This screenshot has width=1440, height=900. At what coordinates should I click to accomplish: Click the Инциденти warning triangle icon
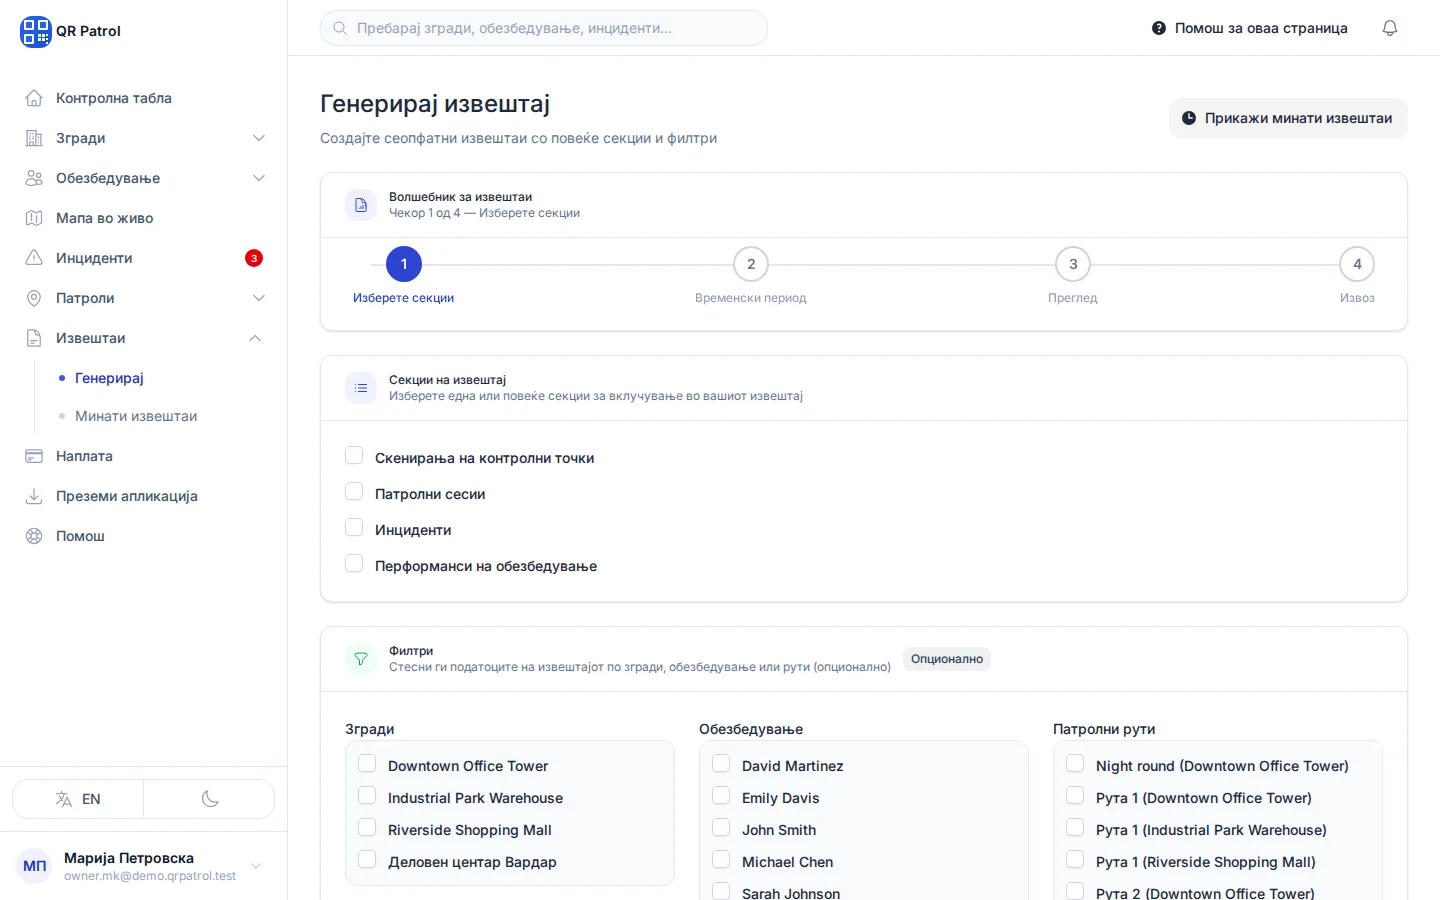pos(34,258)
